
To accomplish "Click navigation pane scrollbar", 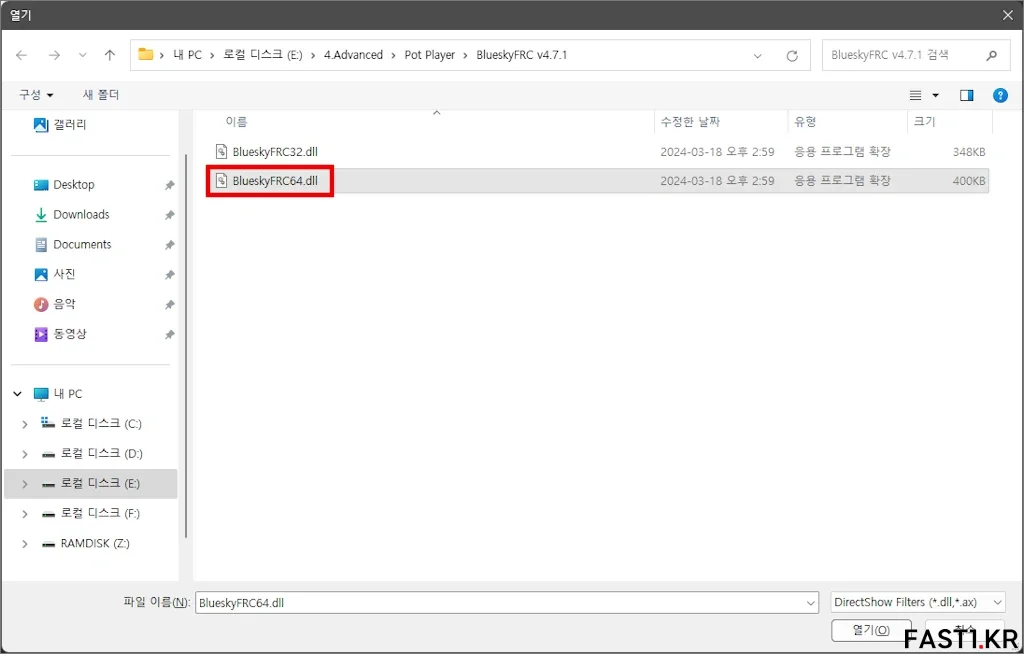I will click(186, 345).
